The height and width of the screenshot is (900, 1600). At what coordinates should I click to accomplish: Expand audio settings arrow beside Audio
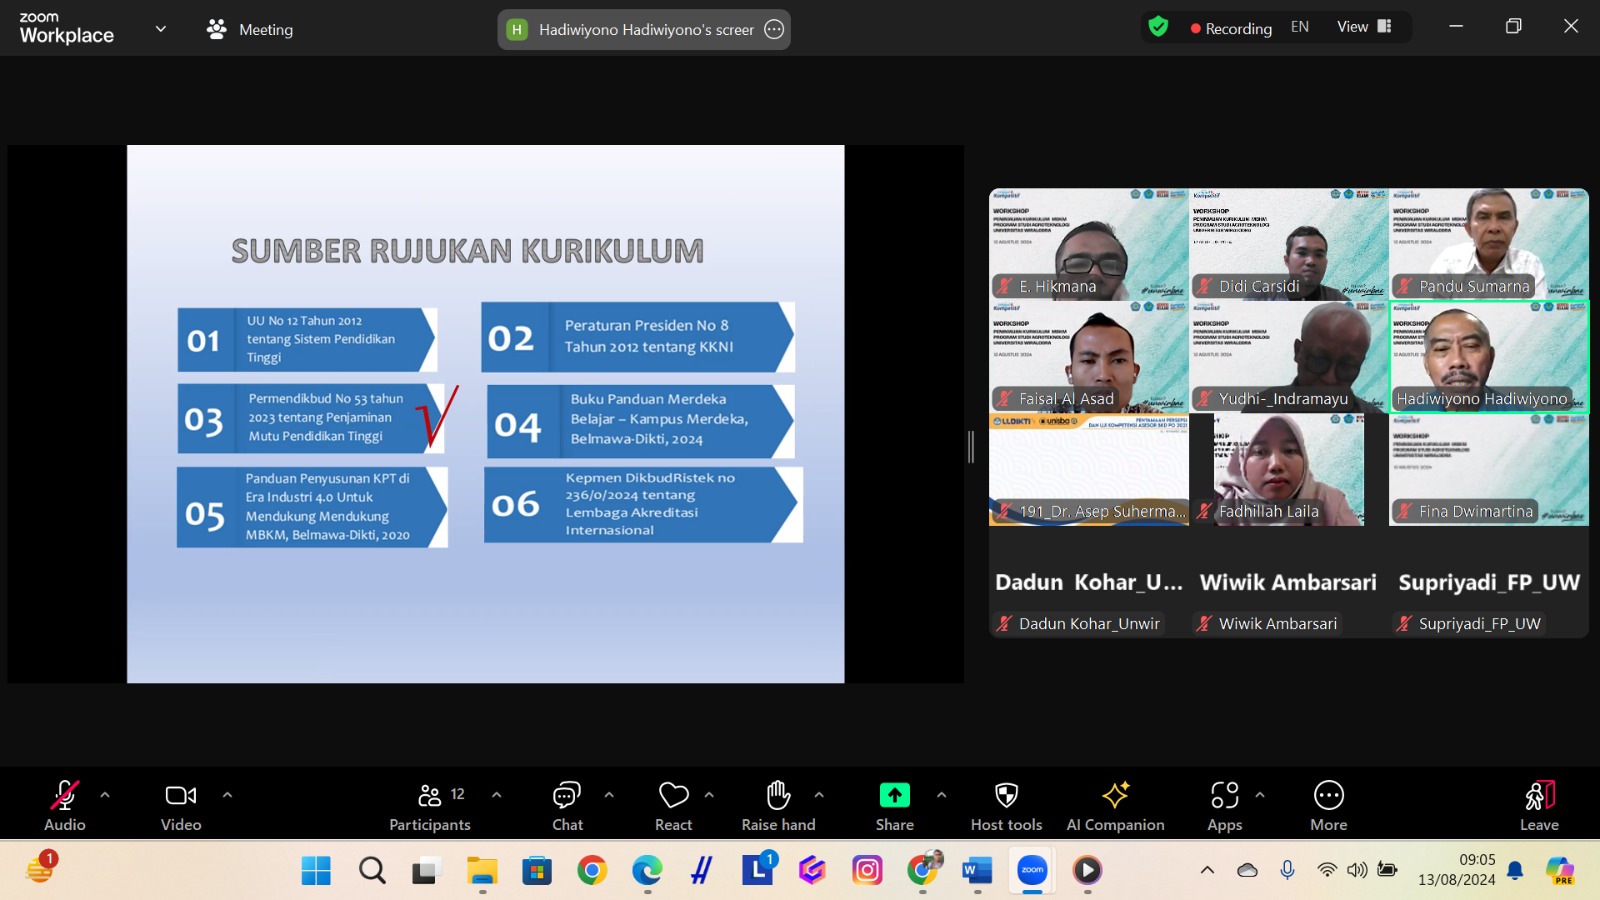pos(105,795)
